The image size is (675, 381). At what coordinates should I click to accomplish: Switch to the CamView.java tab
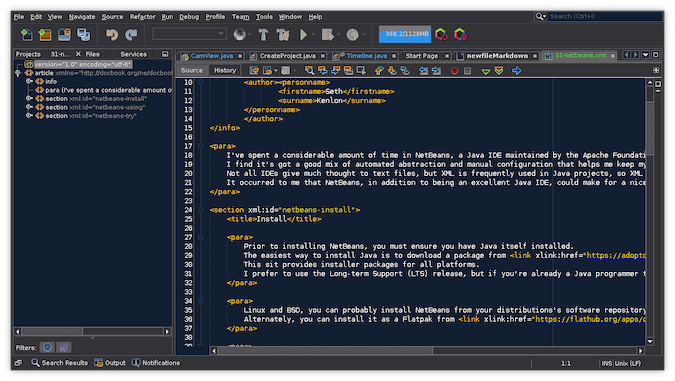click(211, 56)
